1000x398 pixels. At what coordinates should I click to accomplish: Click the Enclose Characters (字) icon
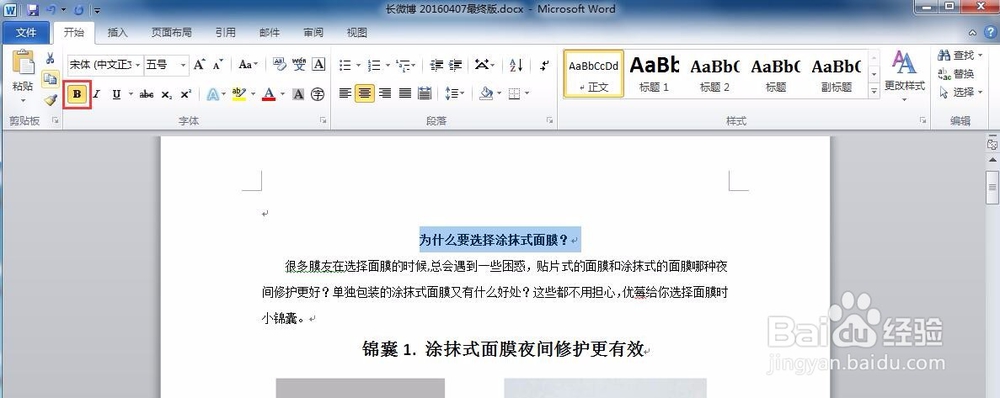tap(318, 94)
